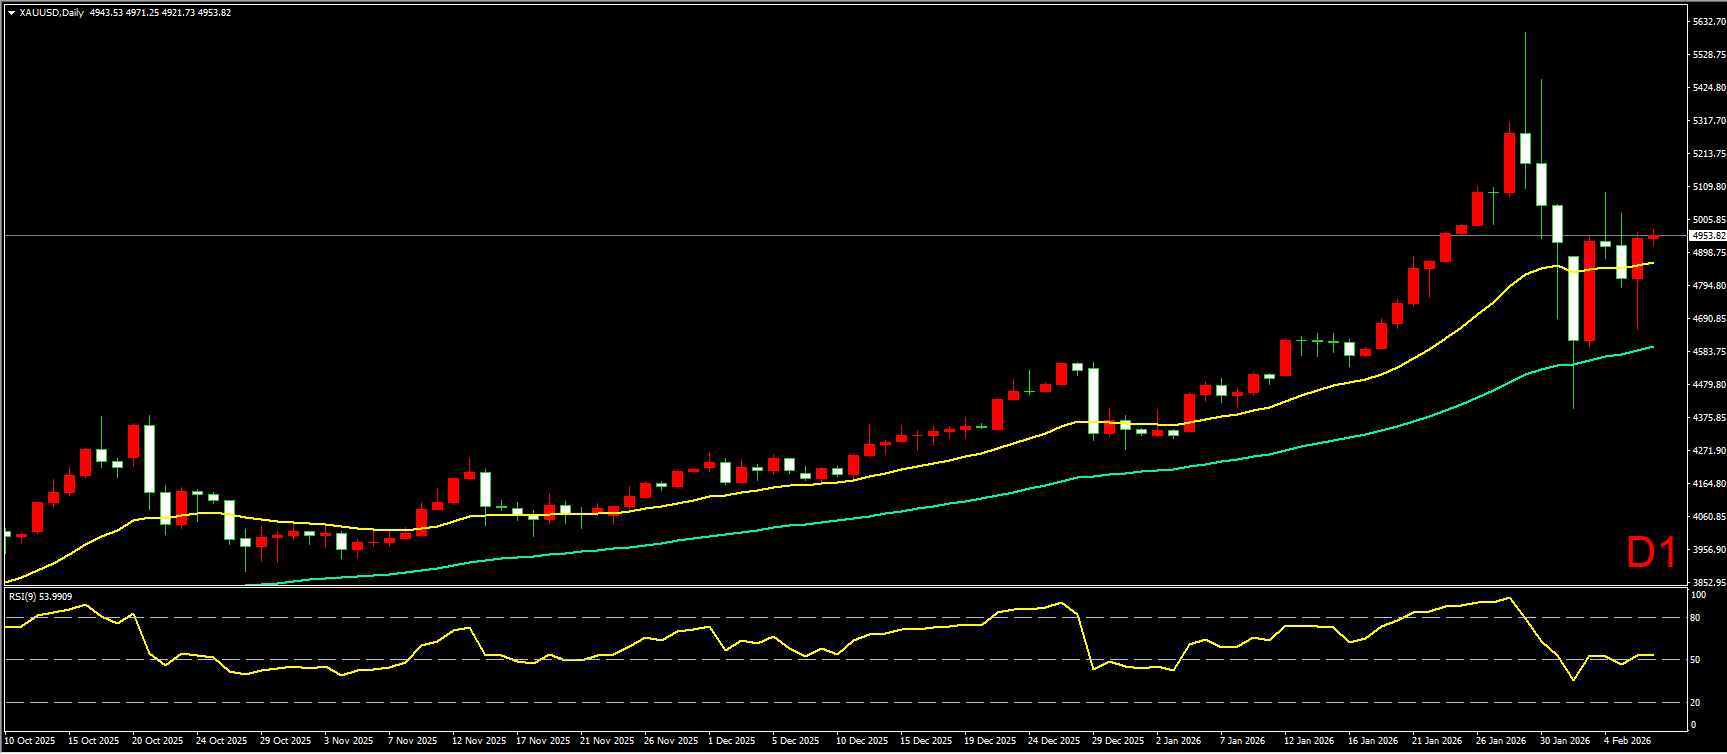Click the RSI 50 level scale label
This screenshot has height=754, width=1727.
(x=1695, y=660)
